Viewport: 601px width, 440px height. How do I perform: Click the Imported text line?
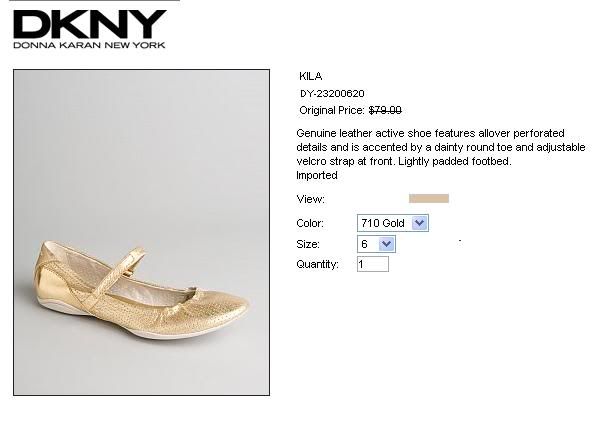317,175
